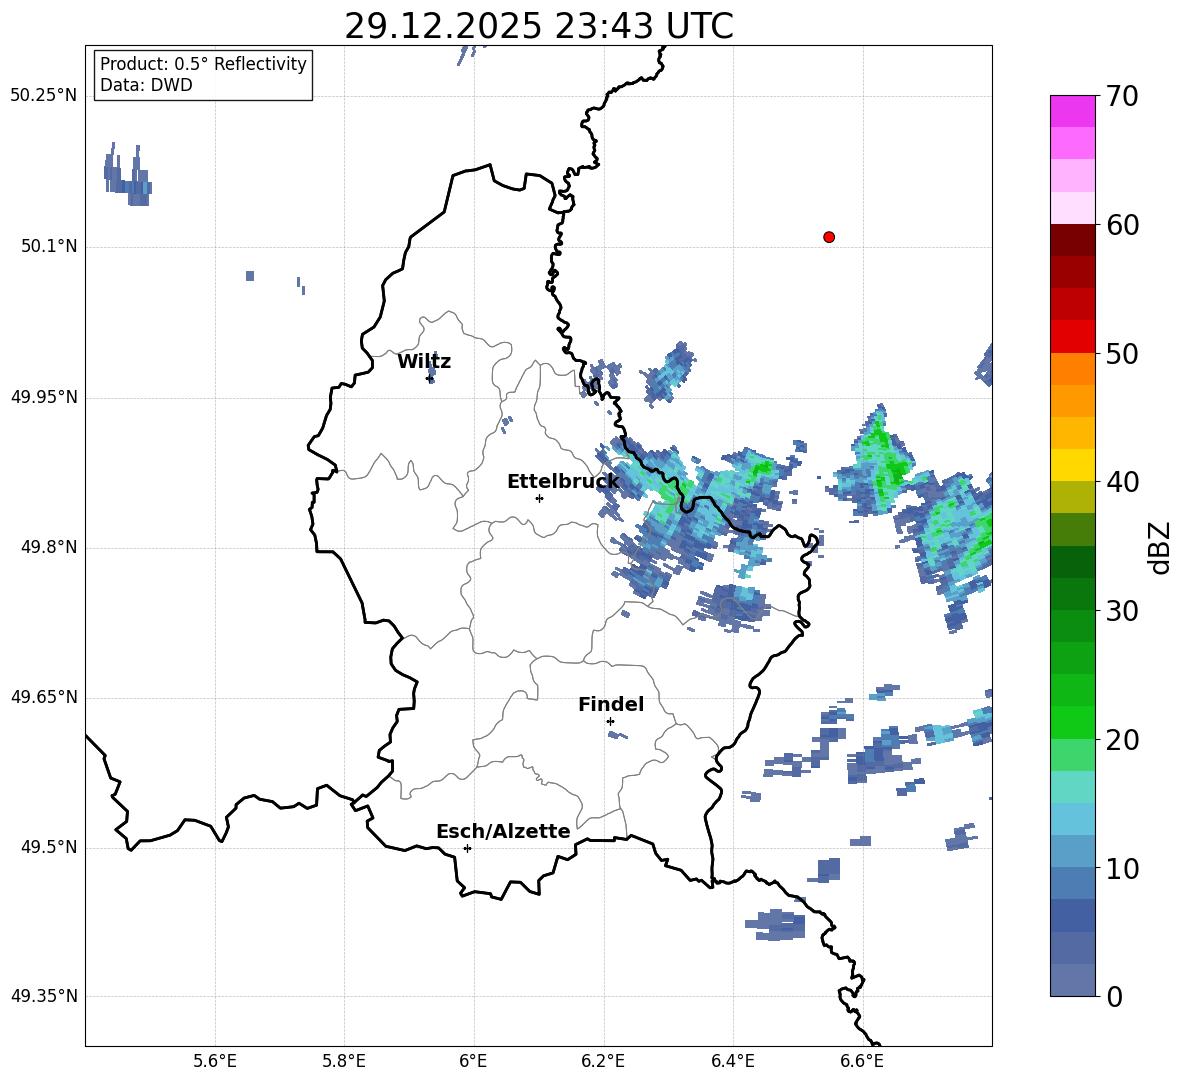Click the 6.4°E longitude tick label
The height and width of the screenshot is (1081, 1184).
coord(732,1061)
